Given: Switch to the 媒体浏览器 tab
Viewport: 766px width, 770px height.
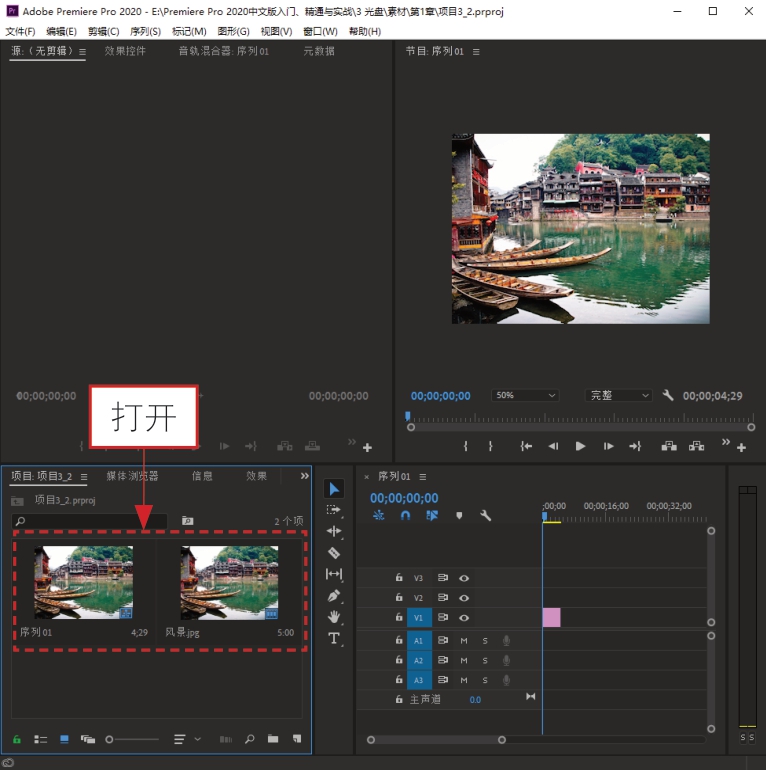Looking at the screenshot, I should 132,476.
